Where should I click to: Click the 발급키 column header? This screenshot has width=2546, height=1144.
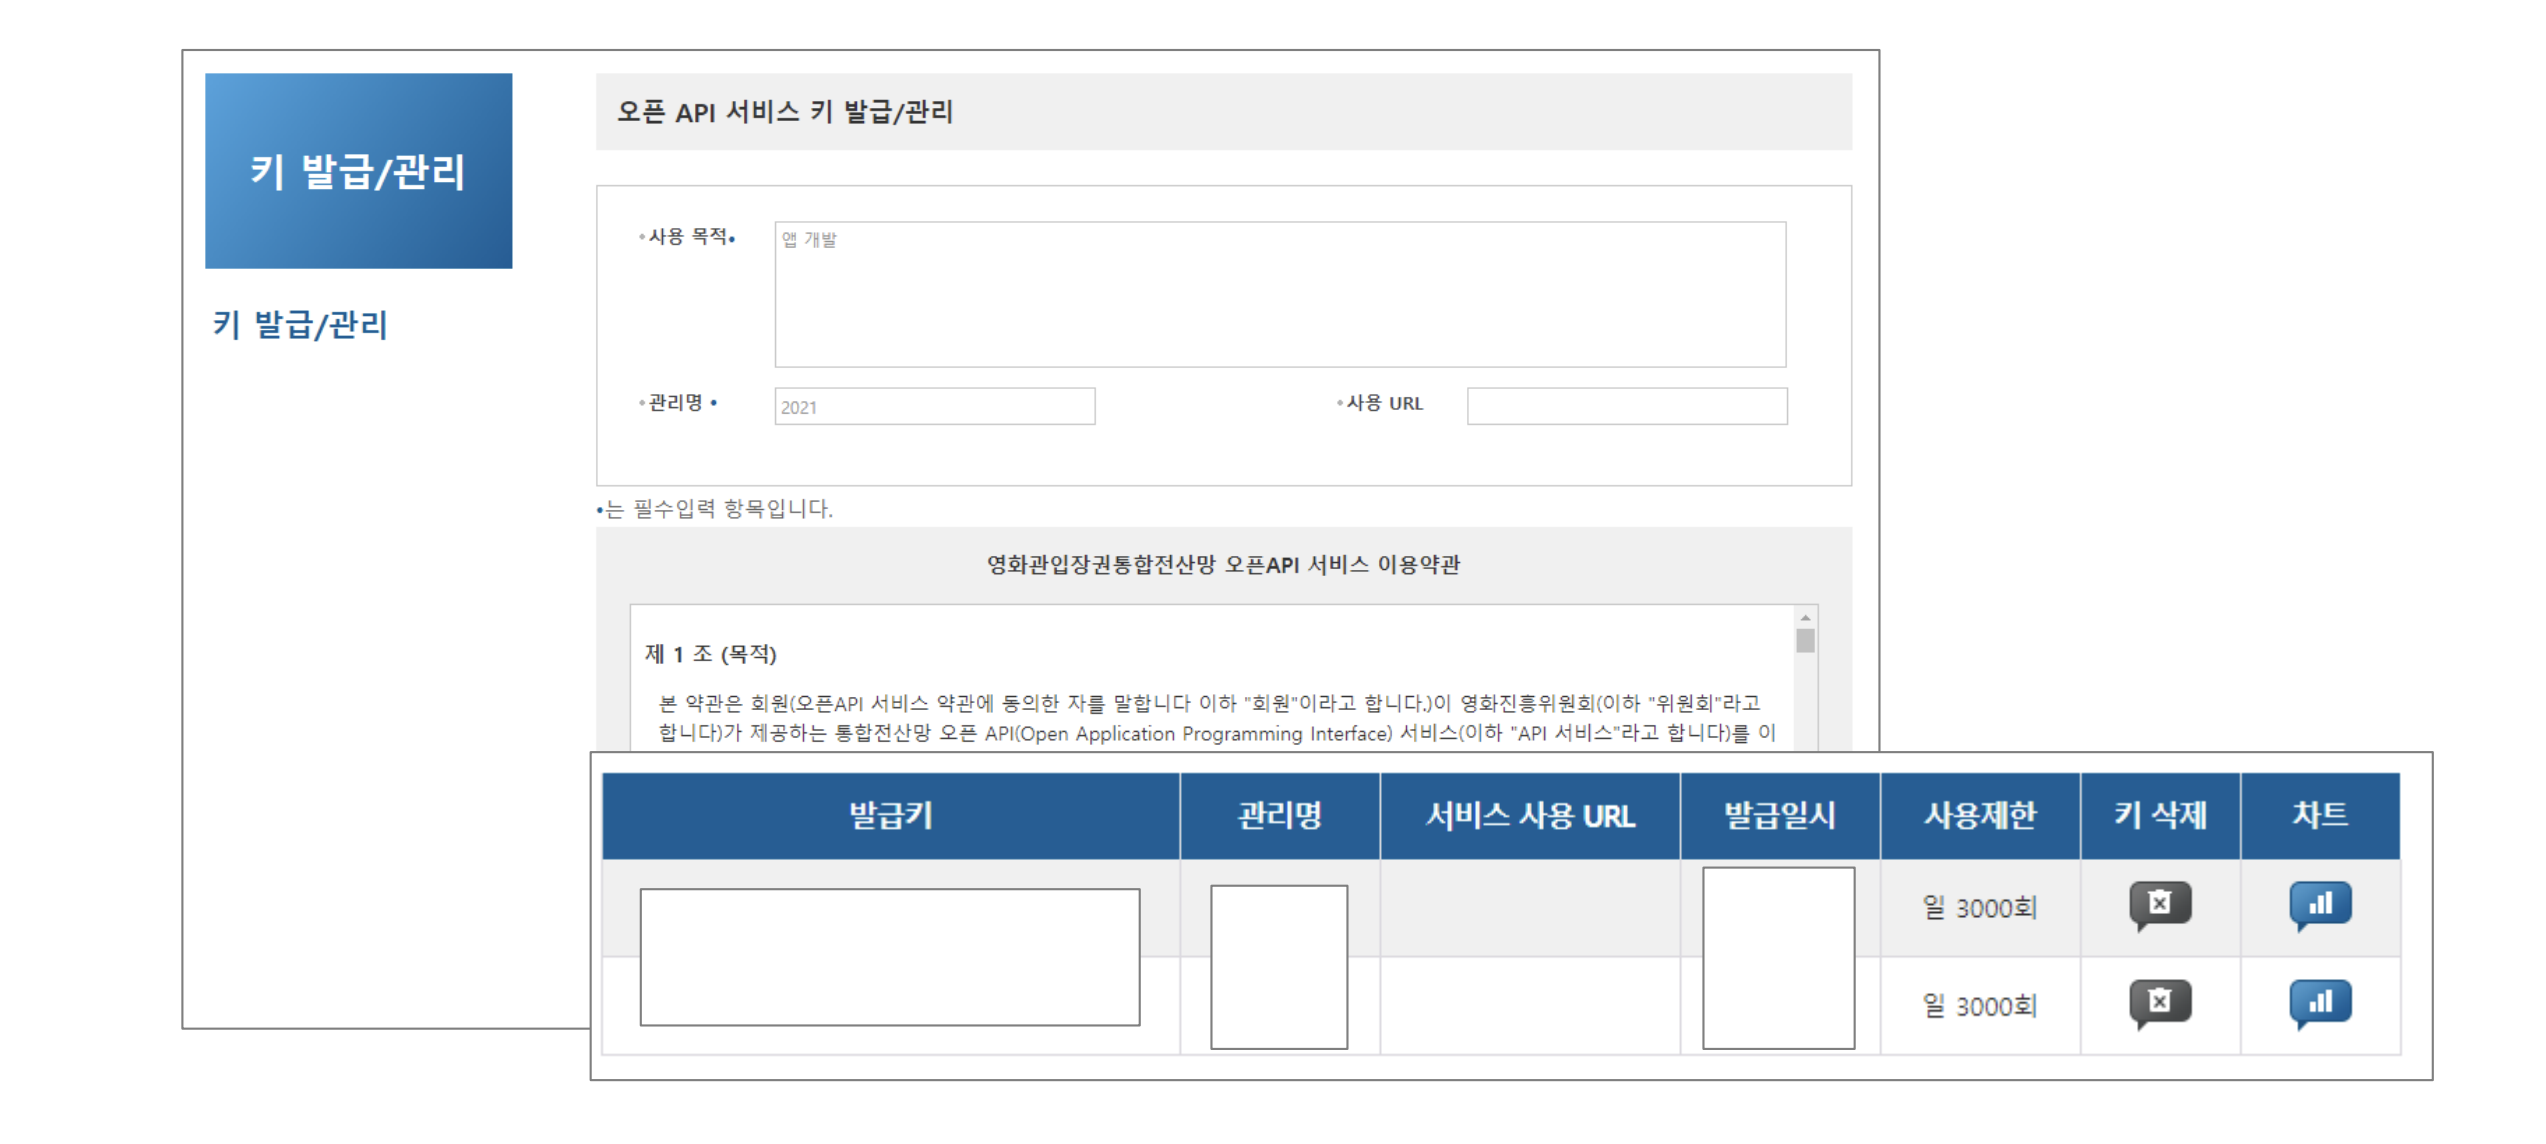[x=890, y=815]
